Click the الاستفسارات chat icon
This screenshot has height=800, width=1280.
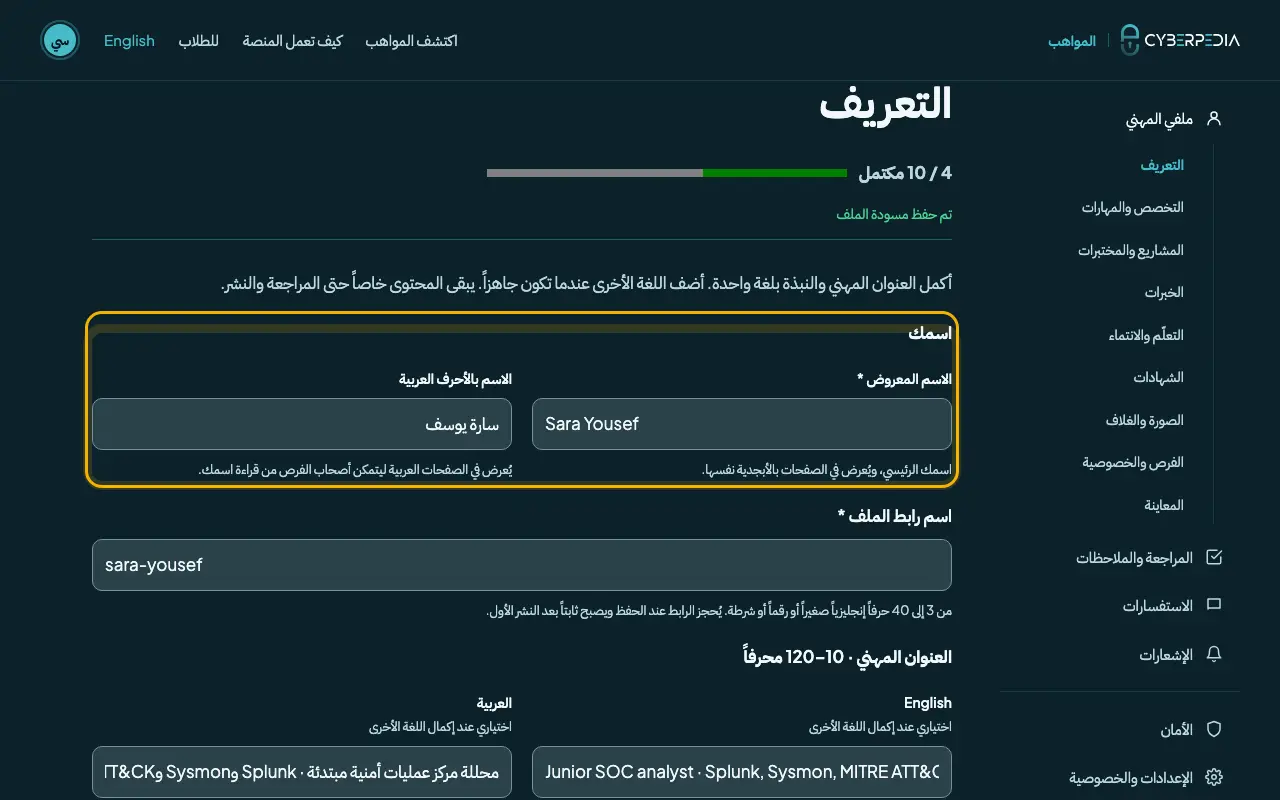coord(1214,605)
